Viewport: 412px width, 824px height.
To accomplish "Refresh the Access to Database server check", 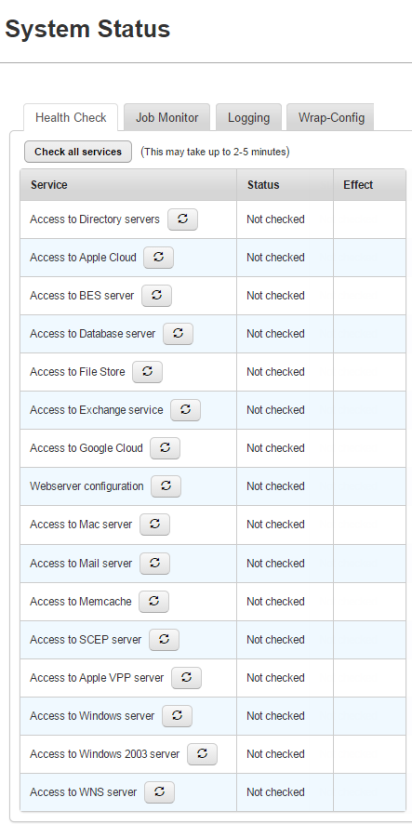I will click(x=178, y=334).
